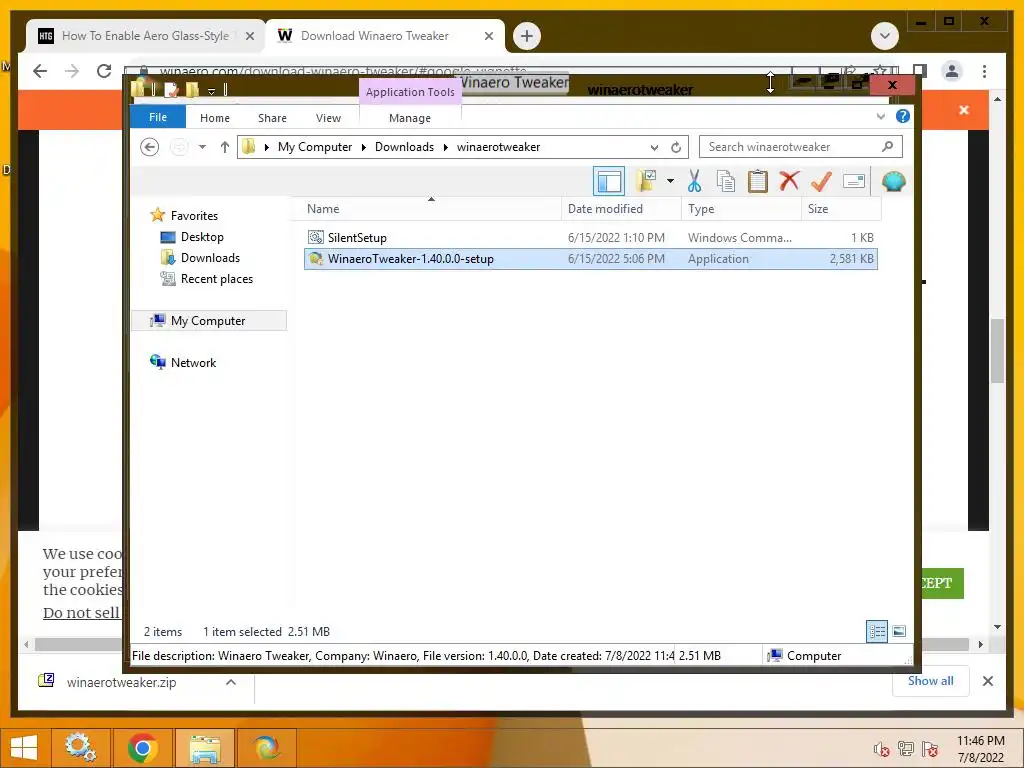Switch to the details view button
Image resolution: width=1024 pixels, height=768 pixels.
[876, 631]
